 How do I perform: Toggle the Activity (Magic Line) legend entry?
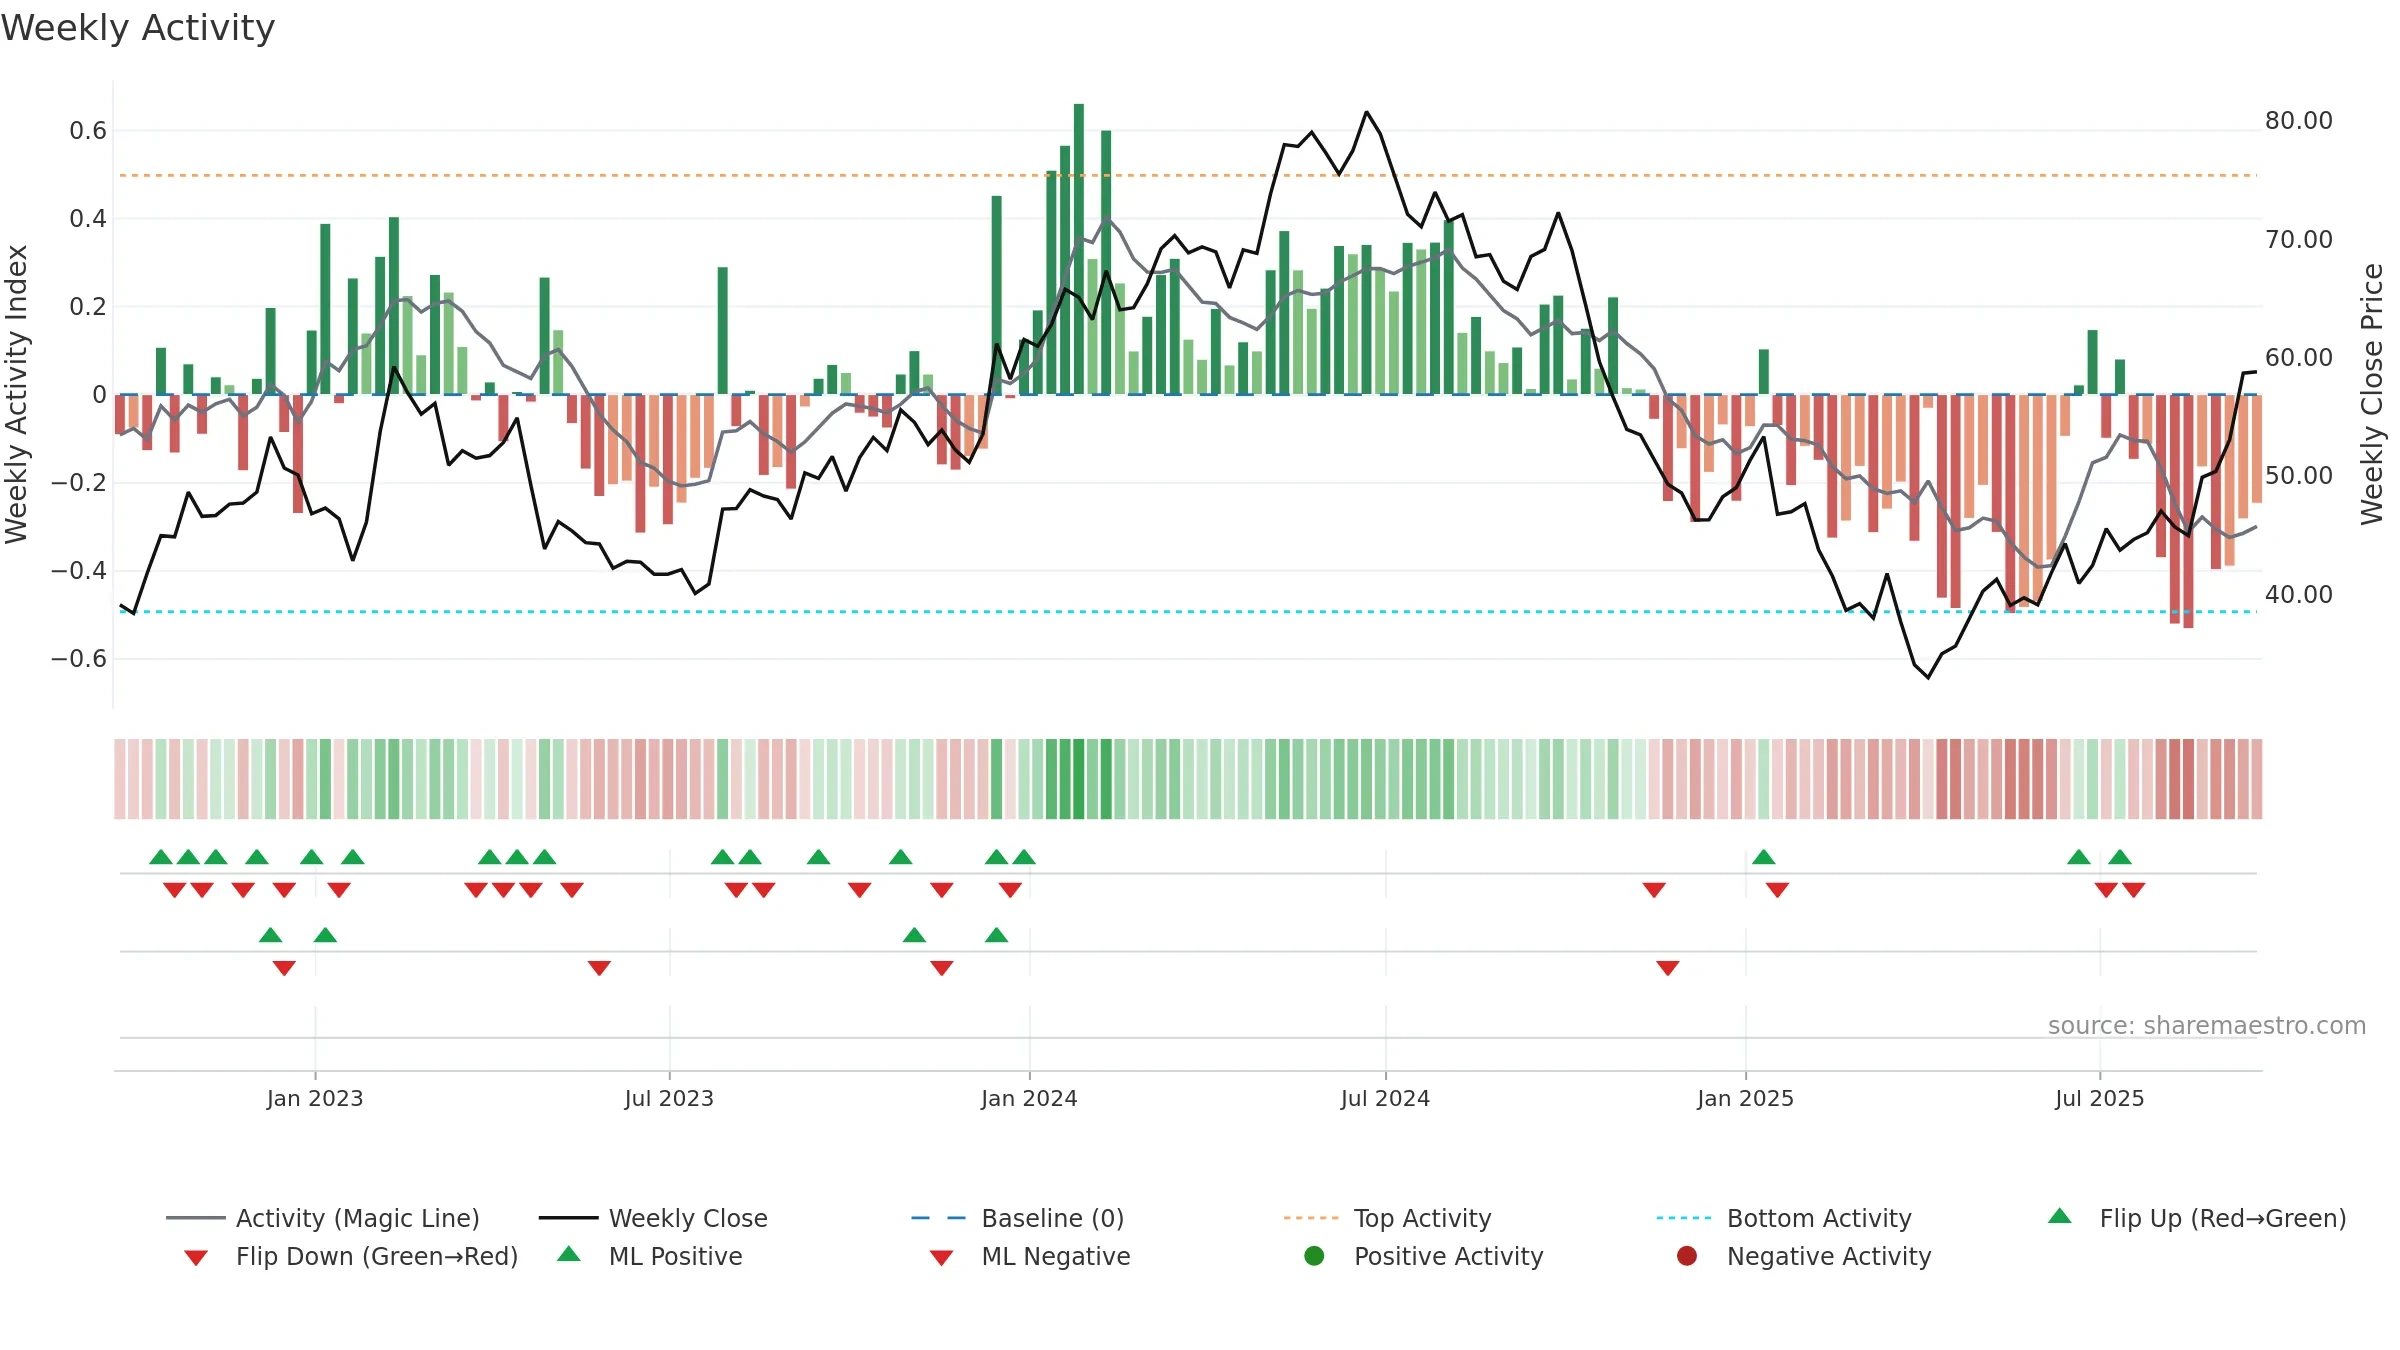323,1218
